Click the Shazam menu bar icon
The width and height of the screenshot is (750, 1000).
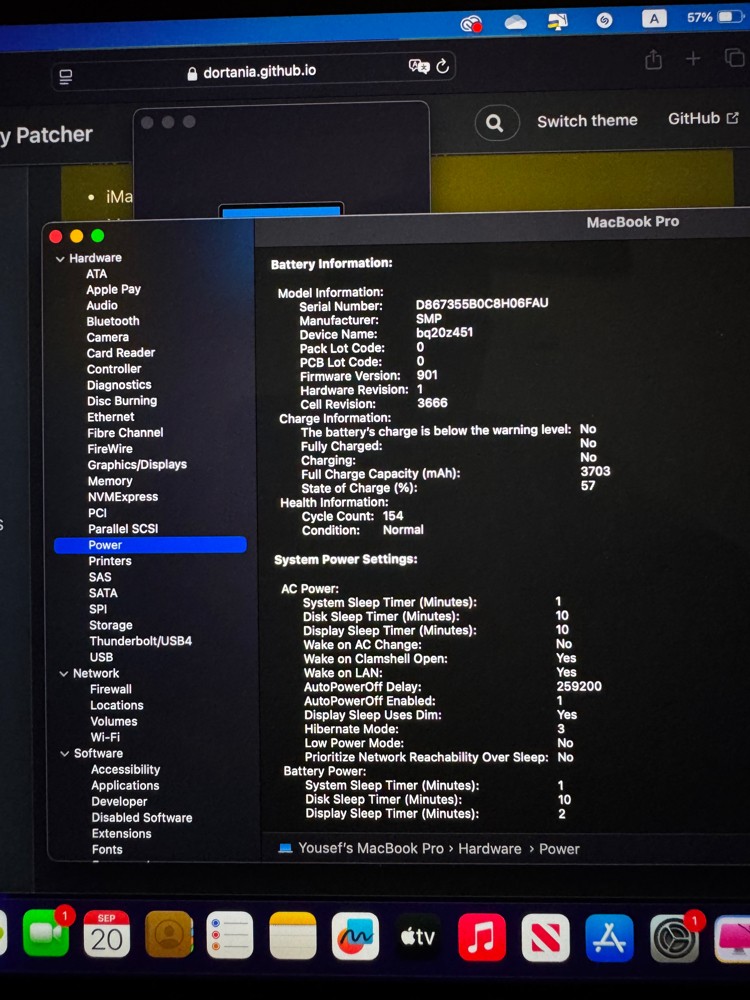(604, 20)
